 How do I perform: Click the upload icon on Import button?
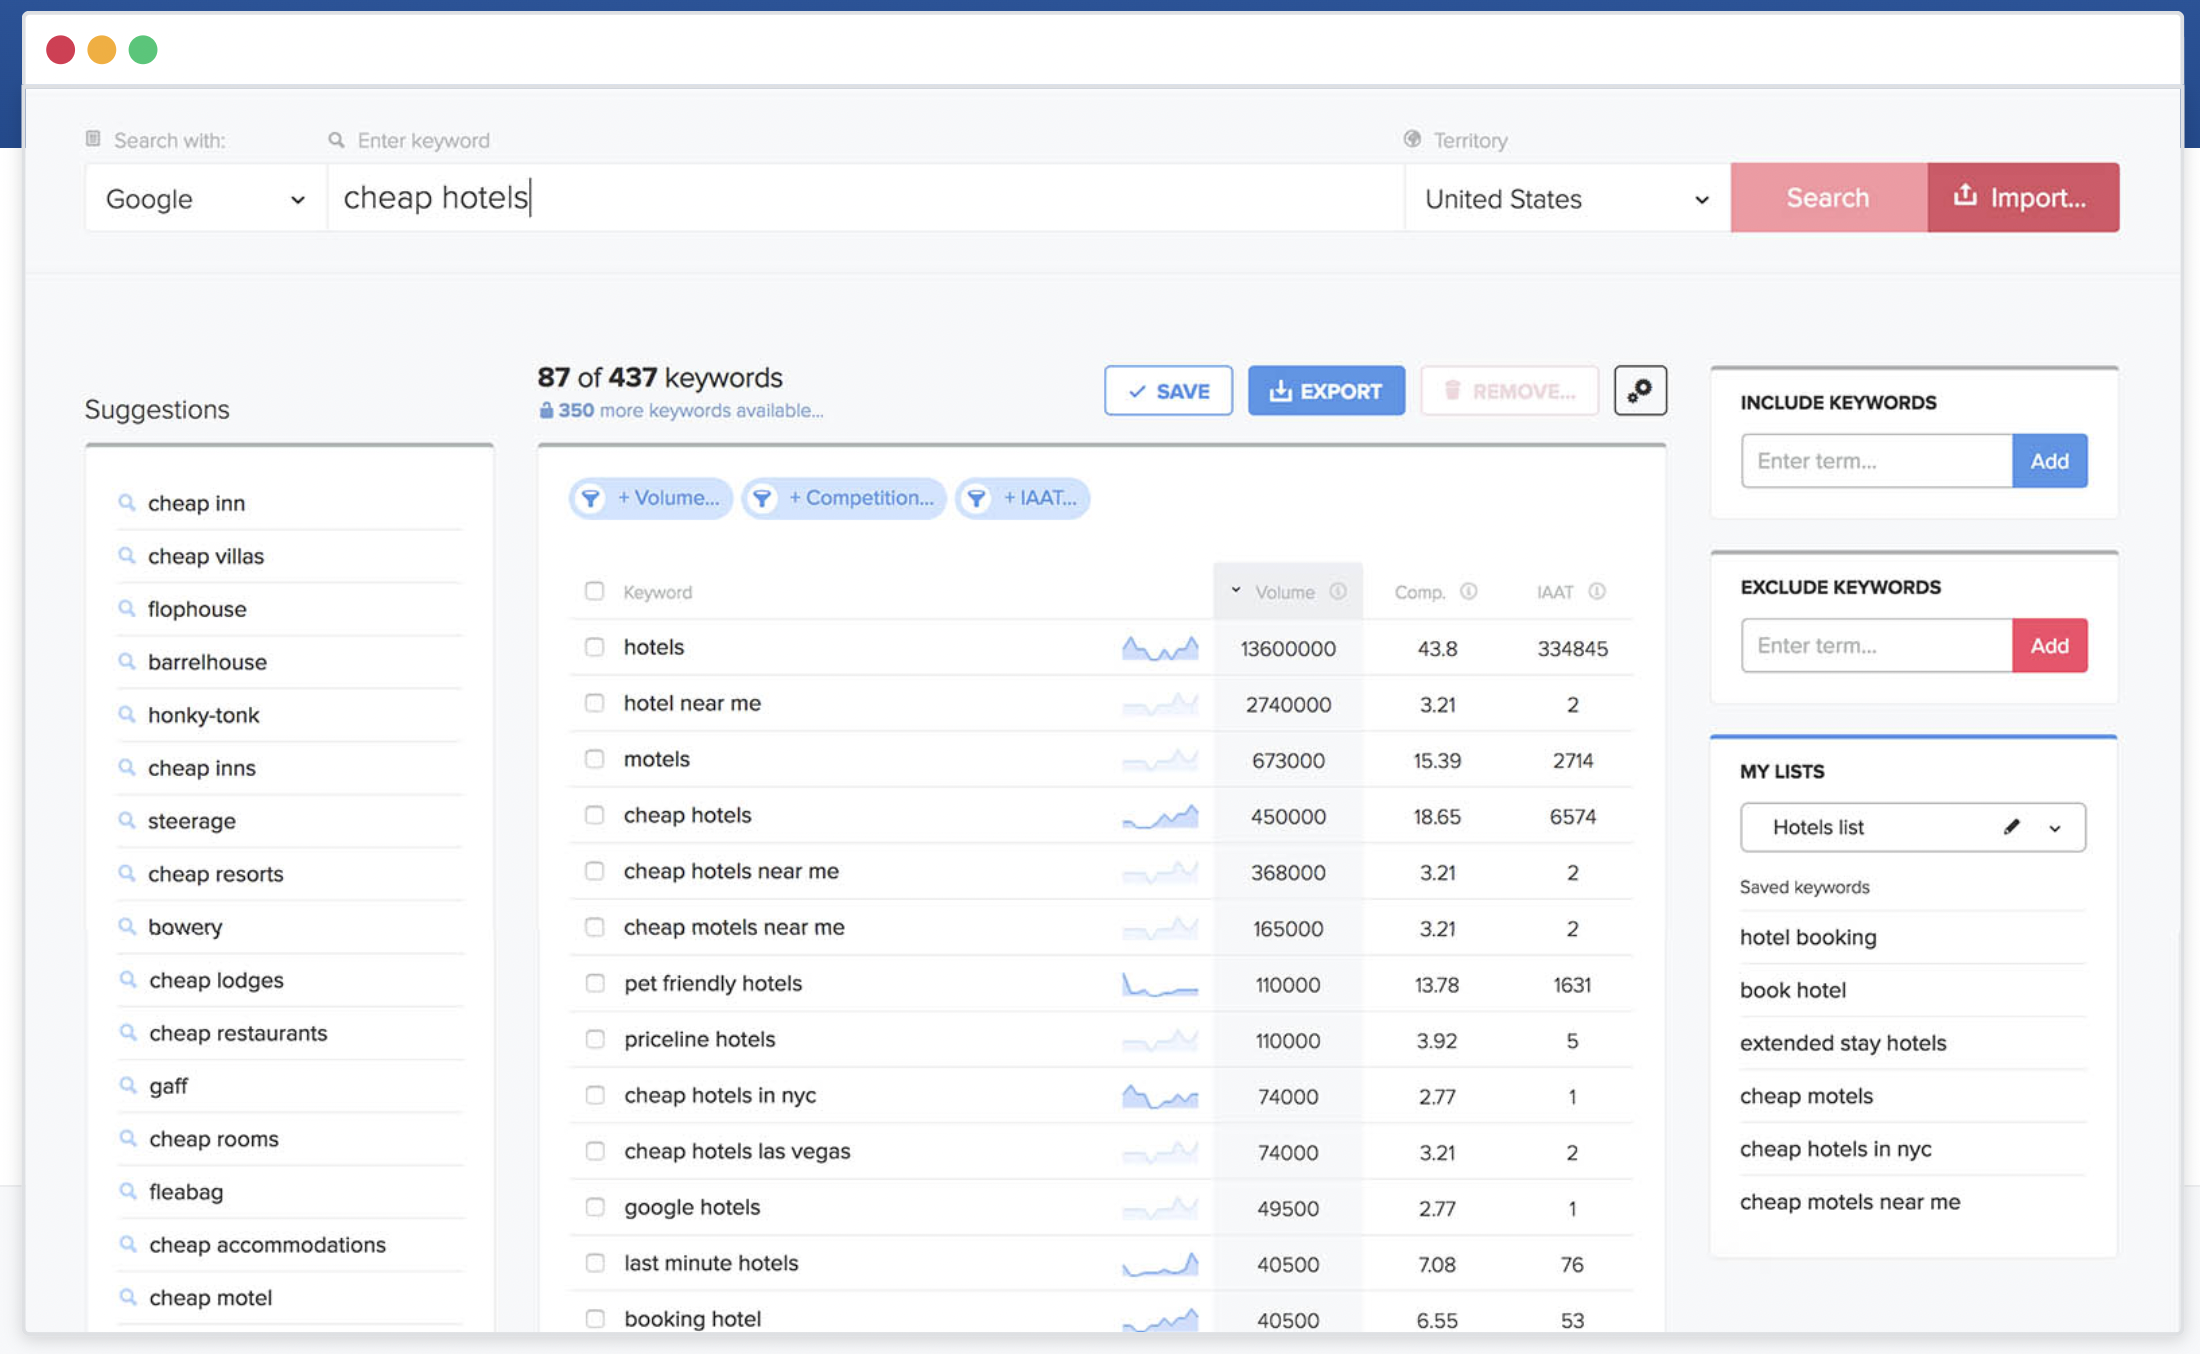(1967, 197)
